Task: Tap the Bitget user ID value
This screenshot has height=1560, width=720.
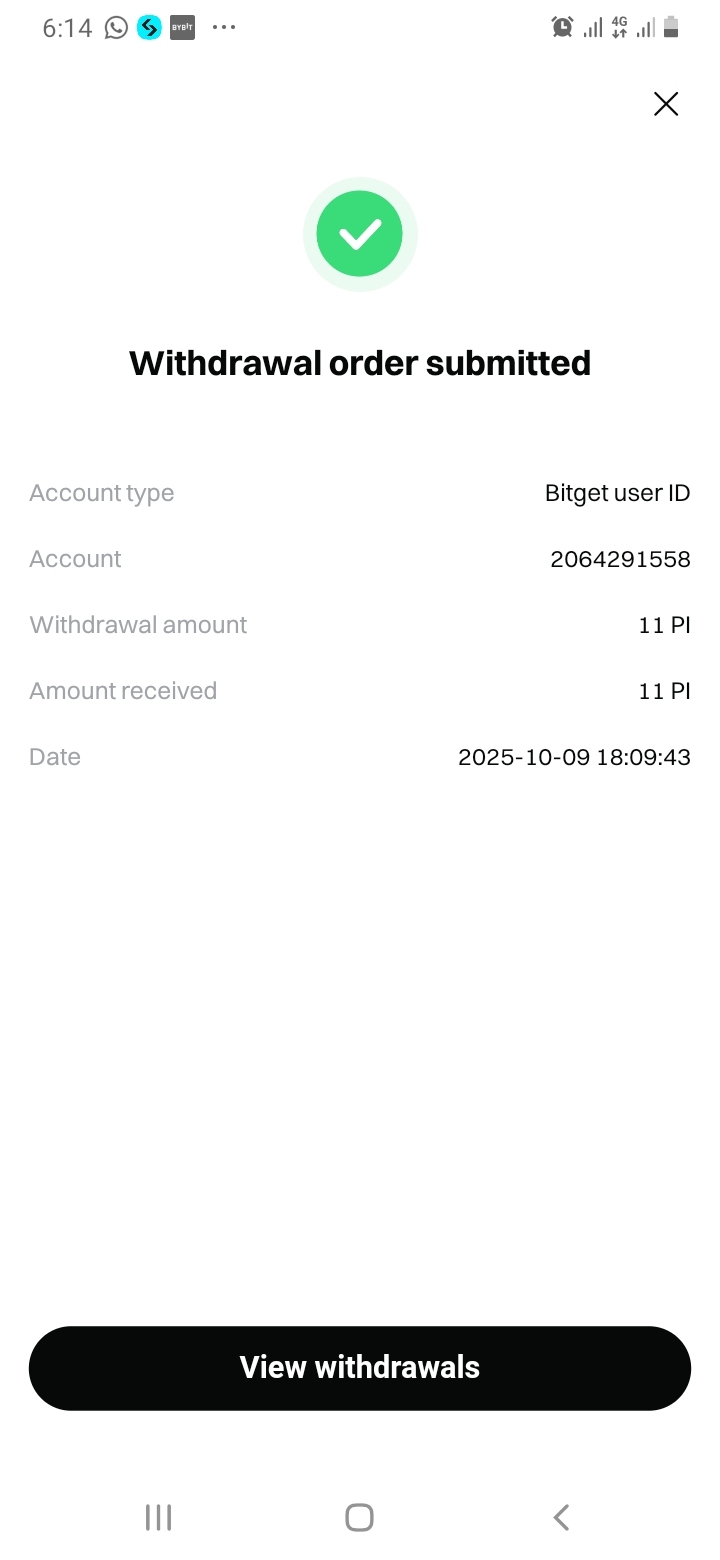Action: tap(617, 493)
